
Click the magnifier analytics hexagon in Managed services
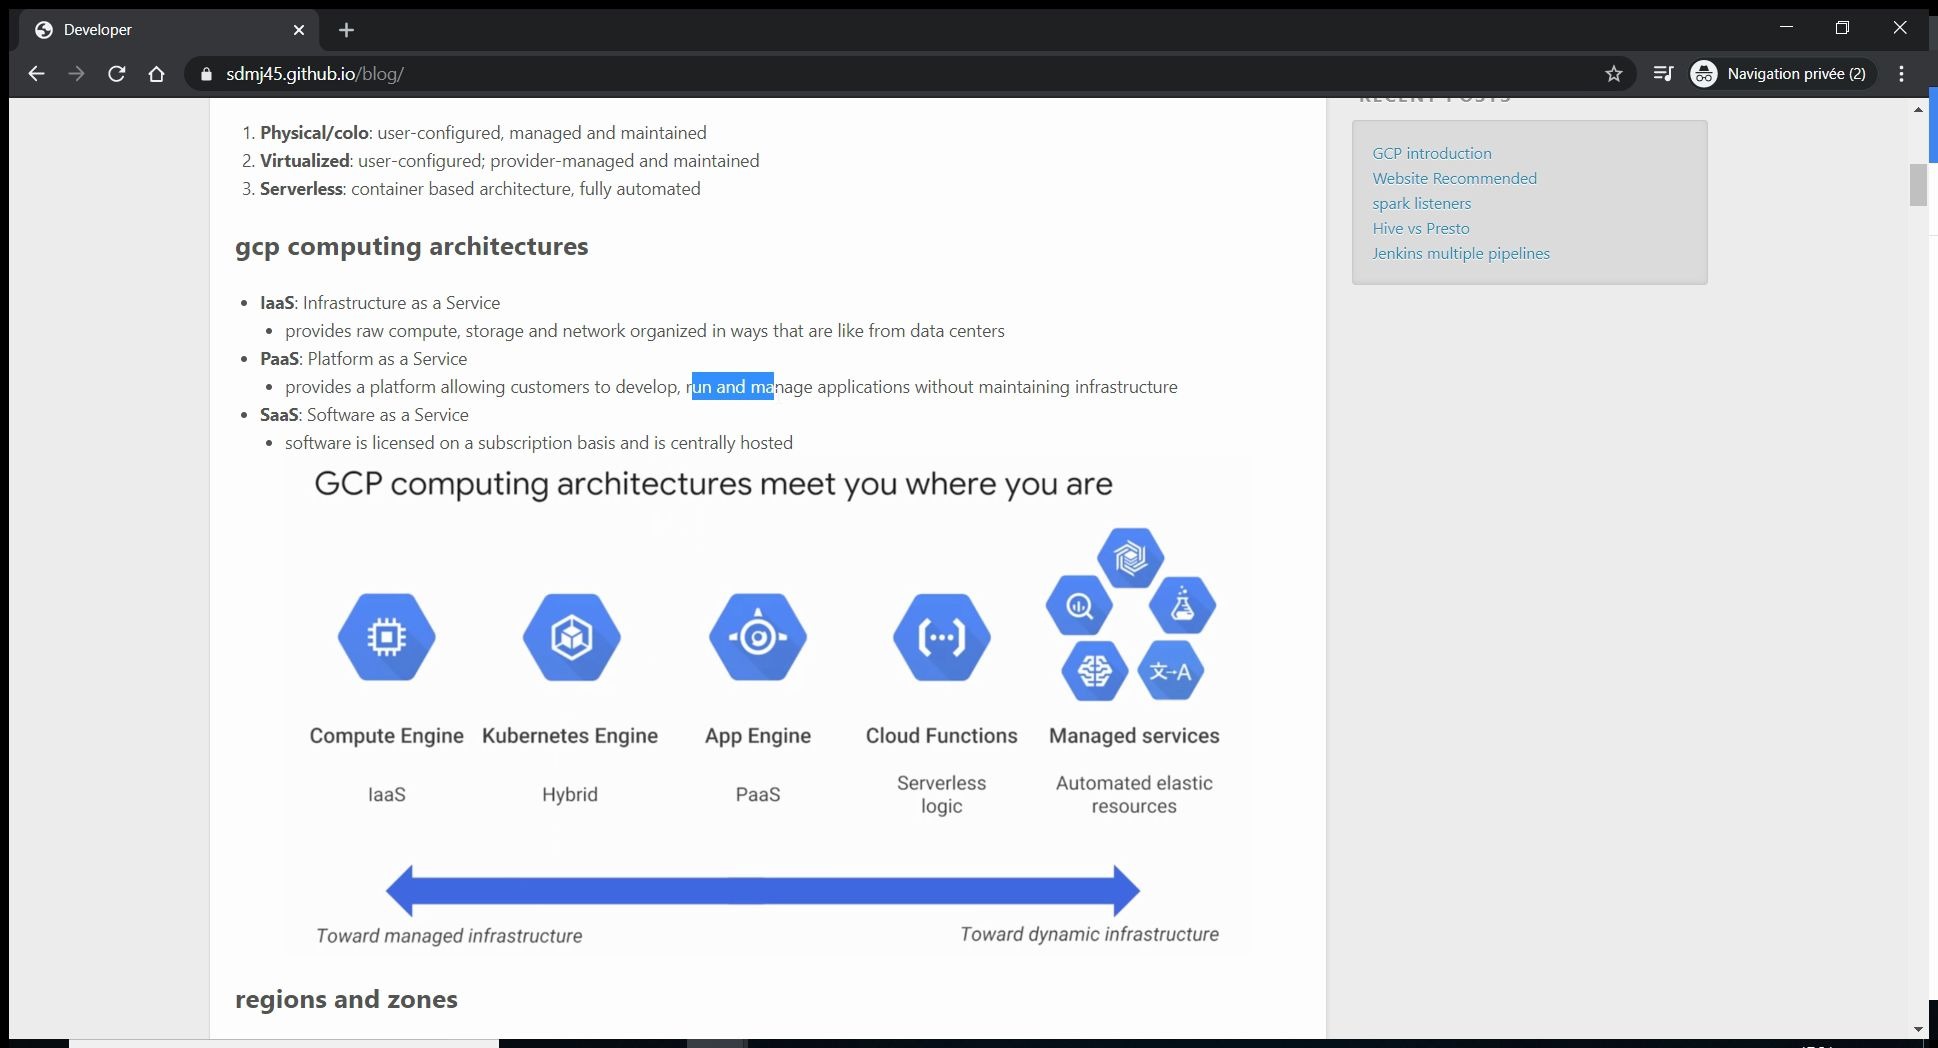[1079, 605]
